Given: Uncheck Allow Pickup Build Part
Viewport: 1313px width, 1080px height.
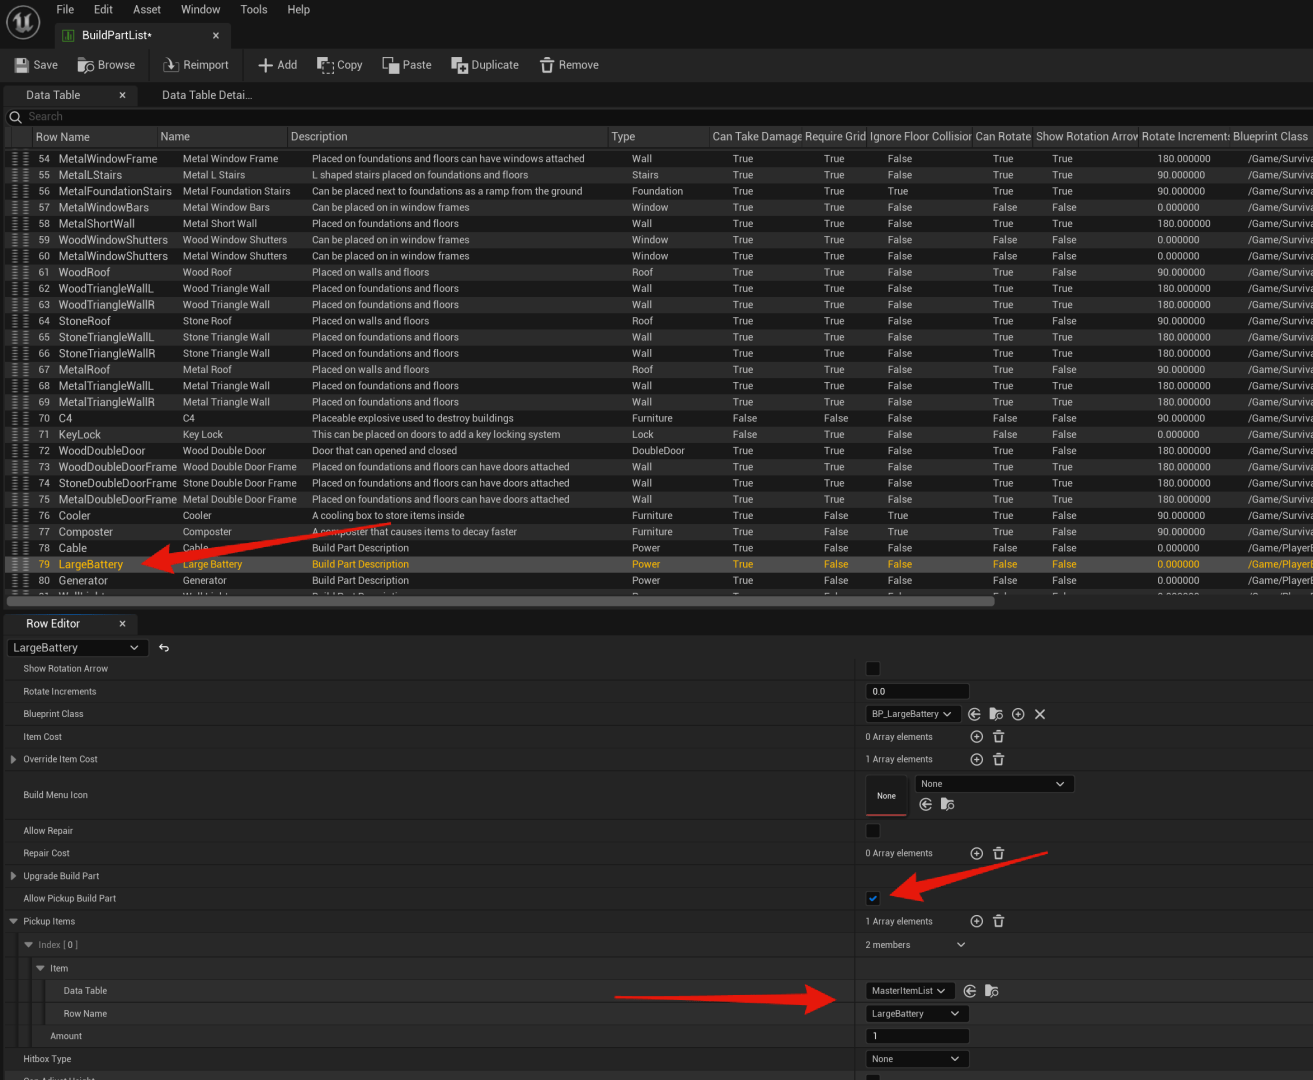Looking at the screenshot, I should (873, 898).
